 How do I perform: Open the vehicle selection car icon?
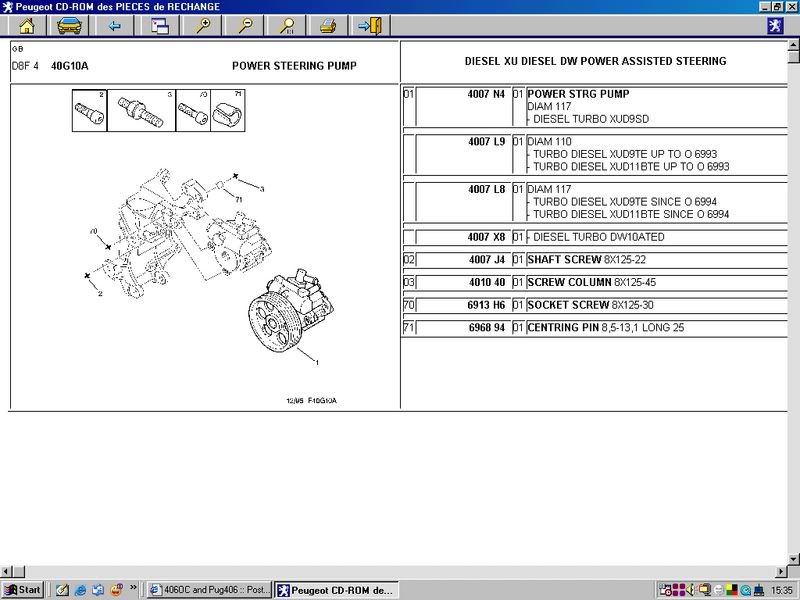(x=69, y=26)
